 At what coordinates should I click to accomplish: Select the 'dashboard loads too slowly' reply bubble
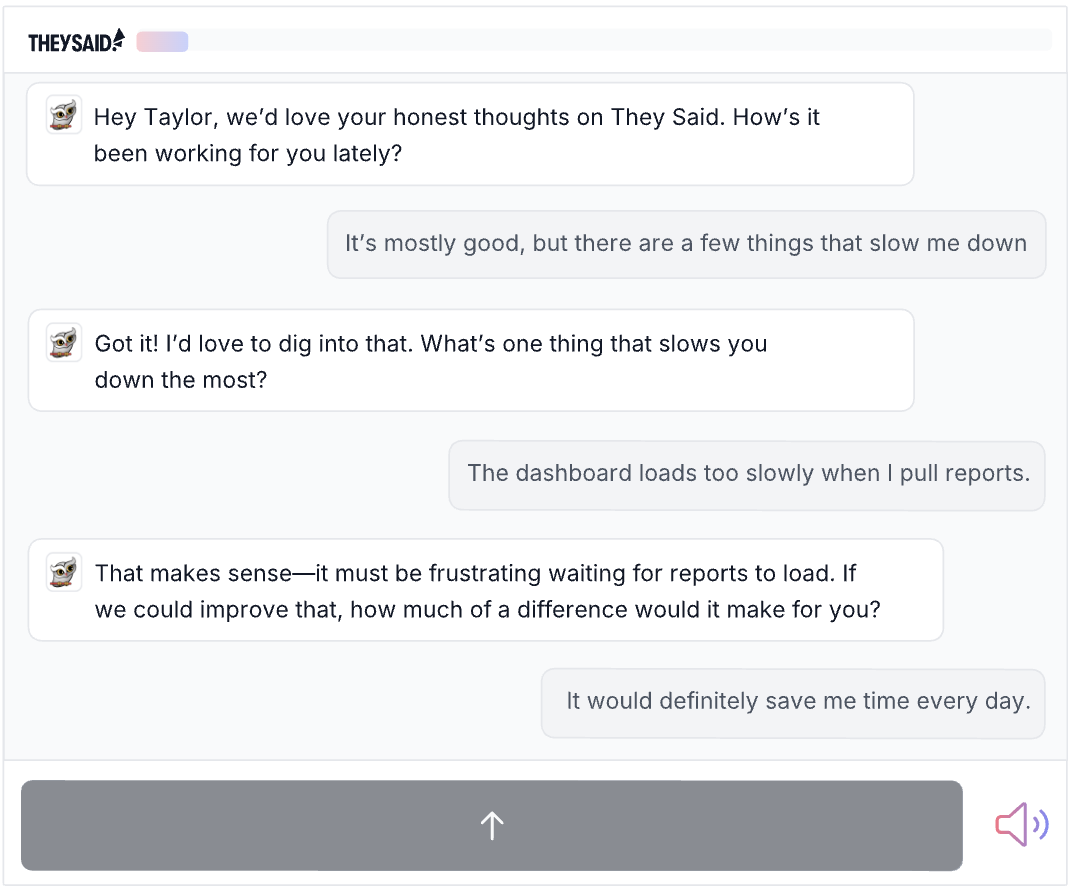(747, 474)
